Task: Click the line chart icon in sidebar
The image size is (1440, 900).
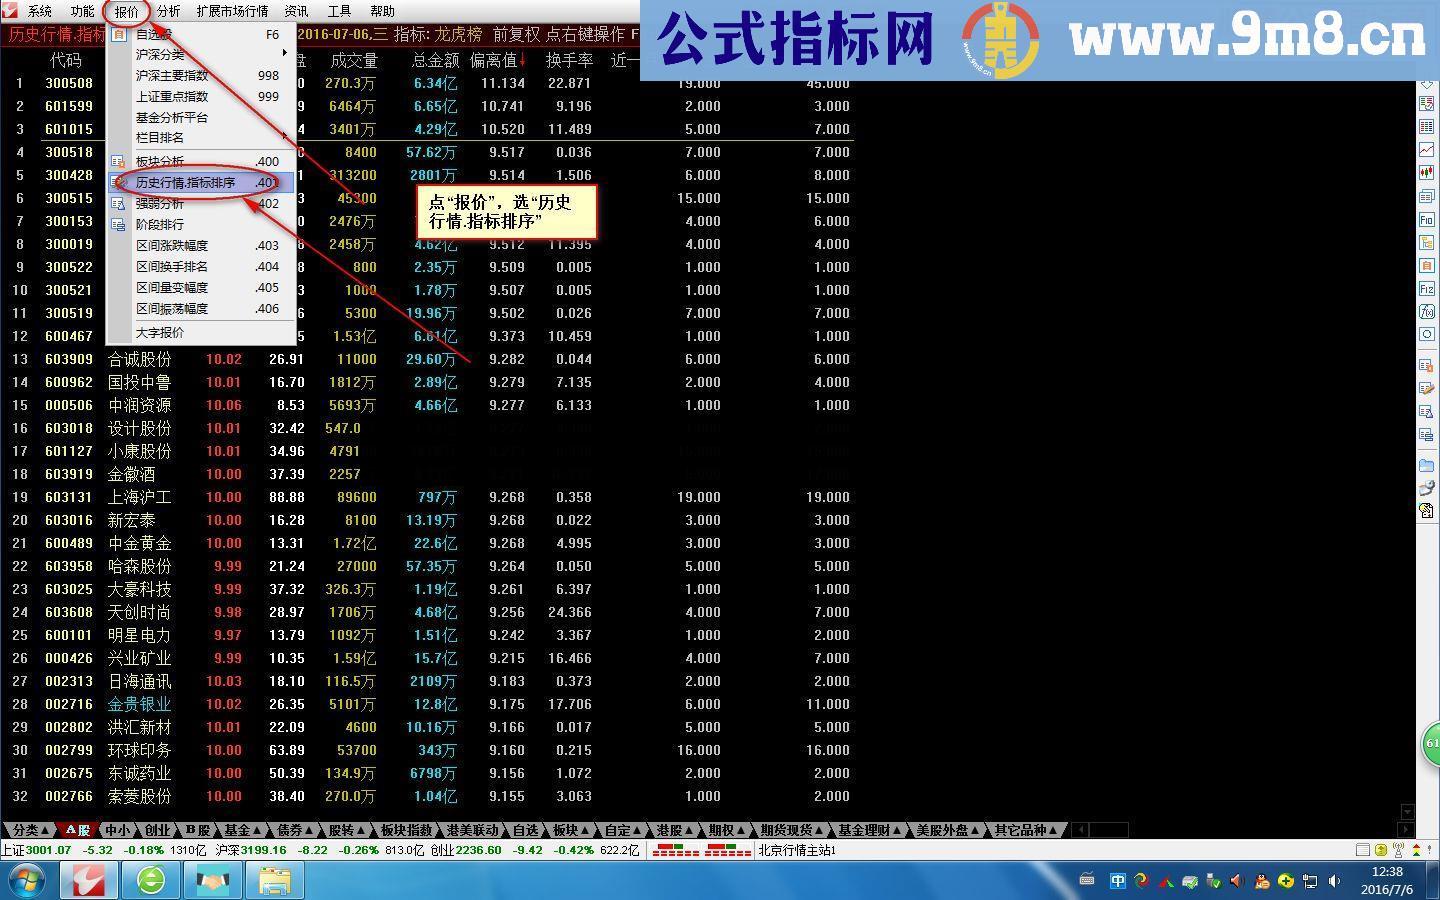Action: tap(1427, 150)
